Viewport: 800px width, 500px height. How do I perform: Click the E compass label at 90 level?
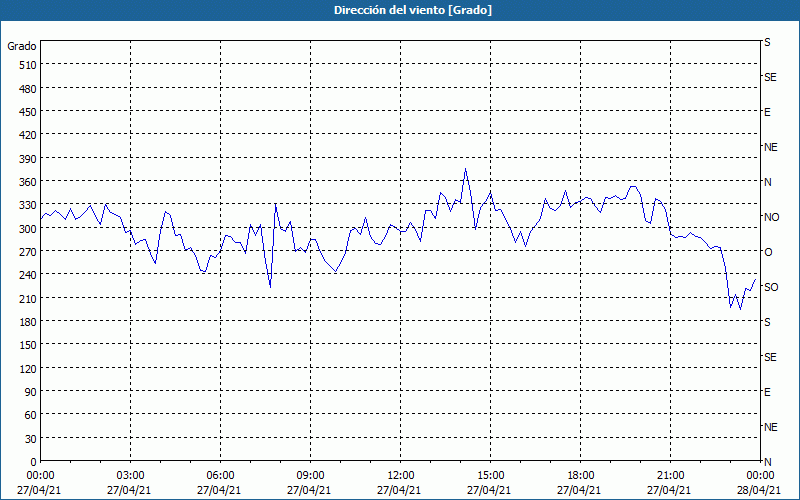coord(767,392)
